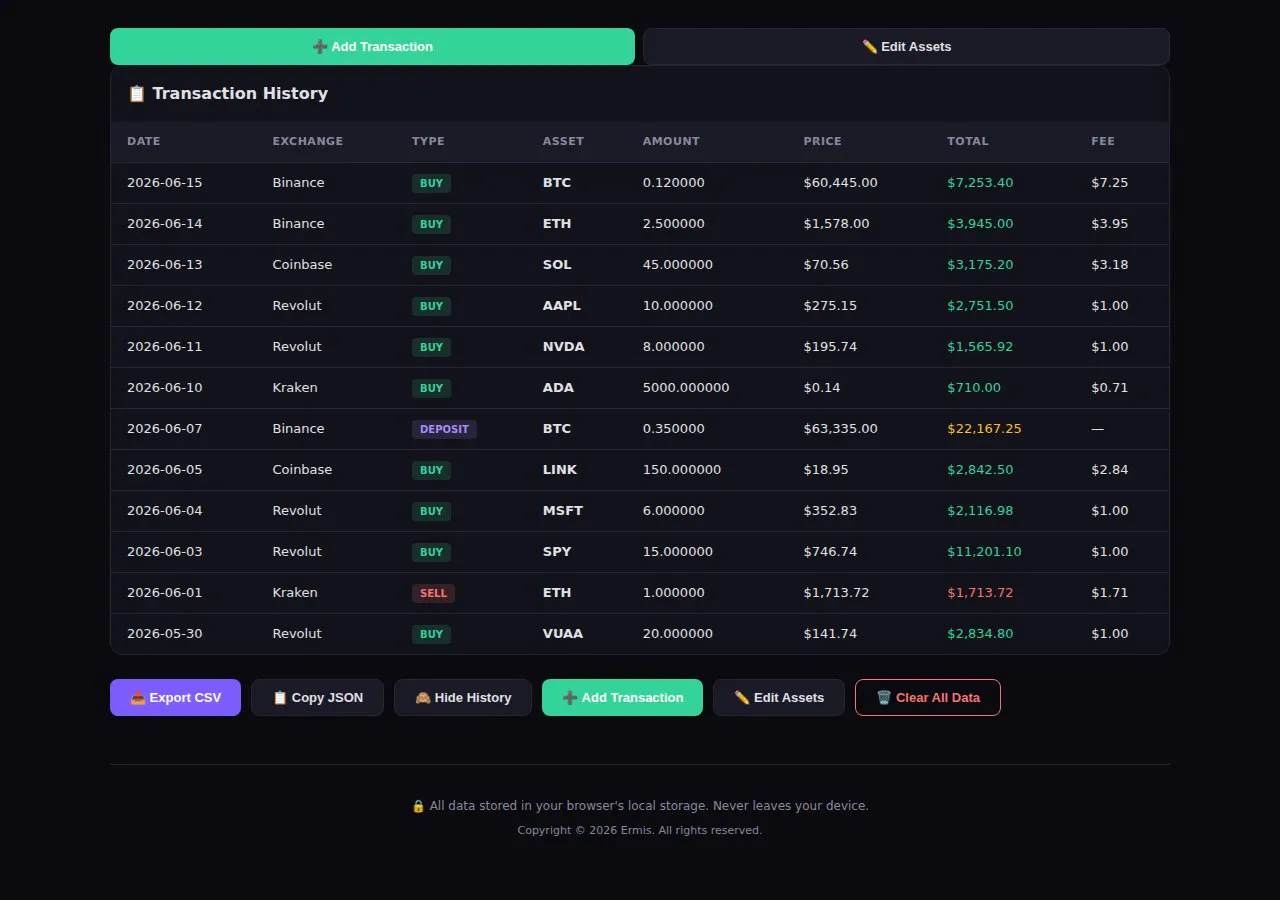Viewport: 1280px width, 900px height.
Task: Click the SPY asset cell
Action: tap(557, 552)
